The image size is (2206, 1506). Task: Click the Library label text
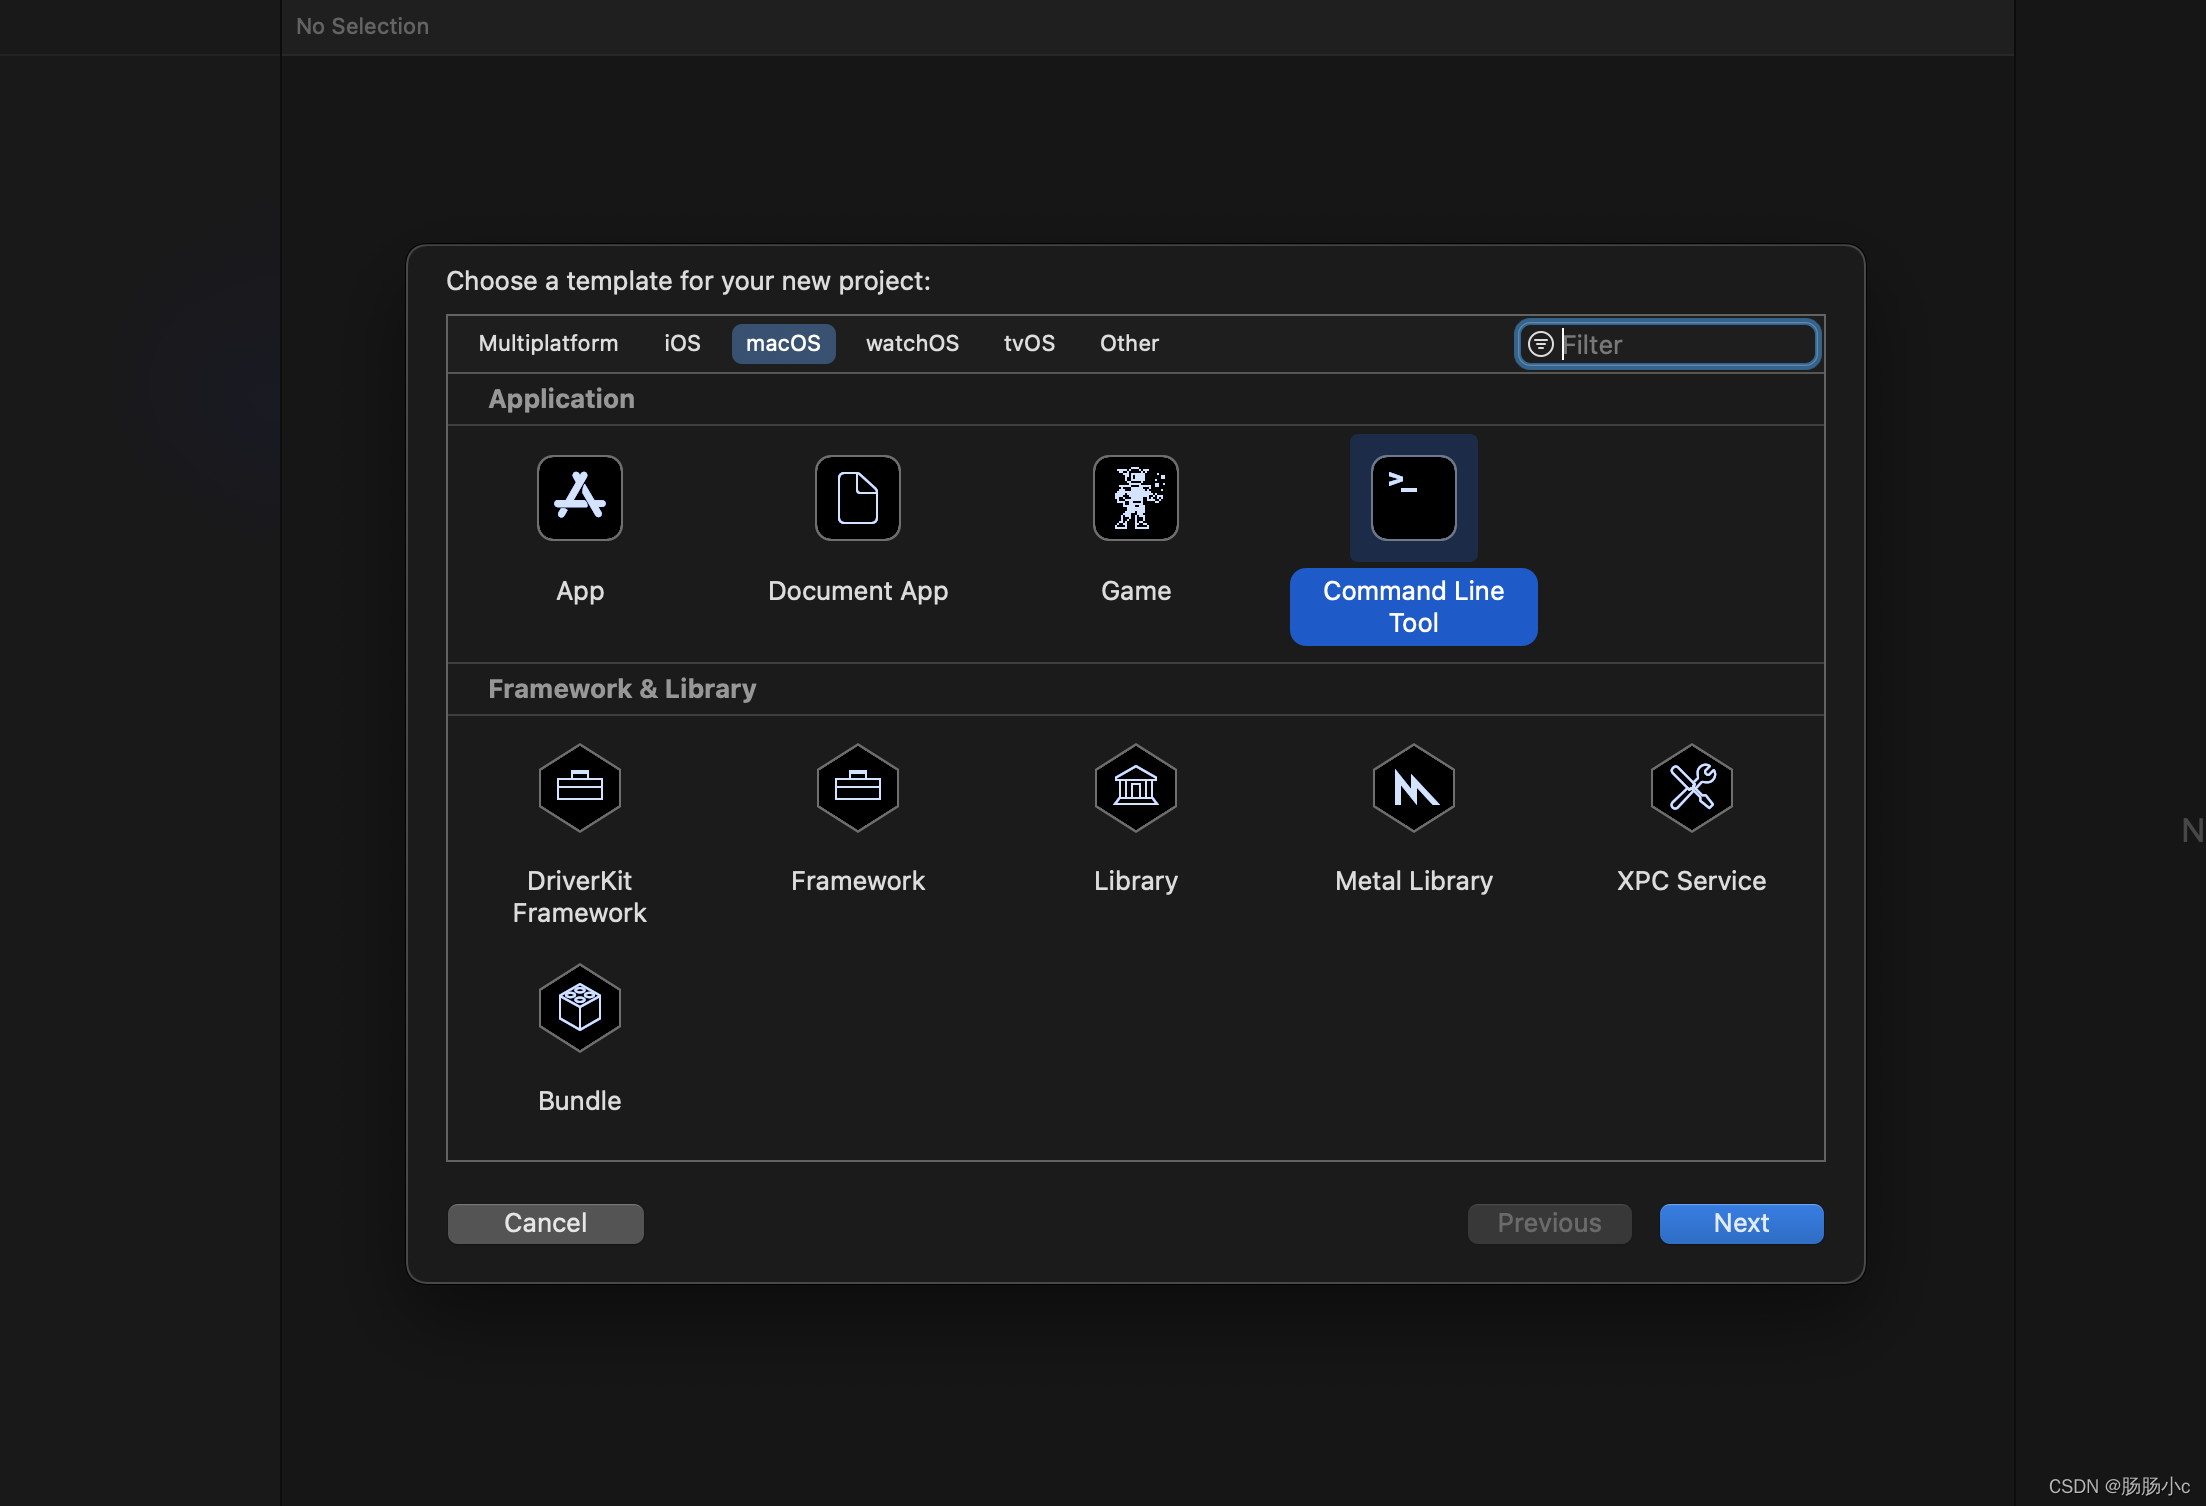tap(1136, 881)
